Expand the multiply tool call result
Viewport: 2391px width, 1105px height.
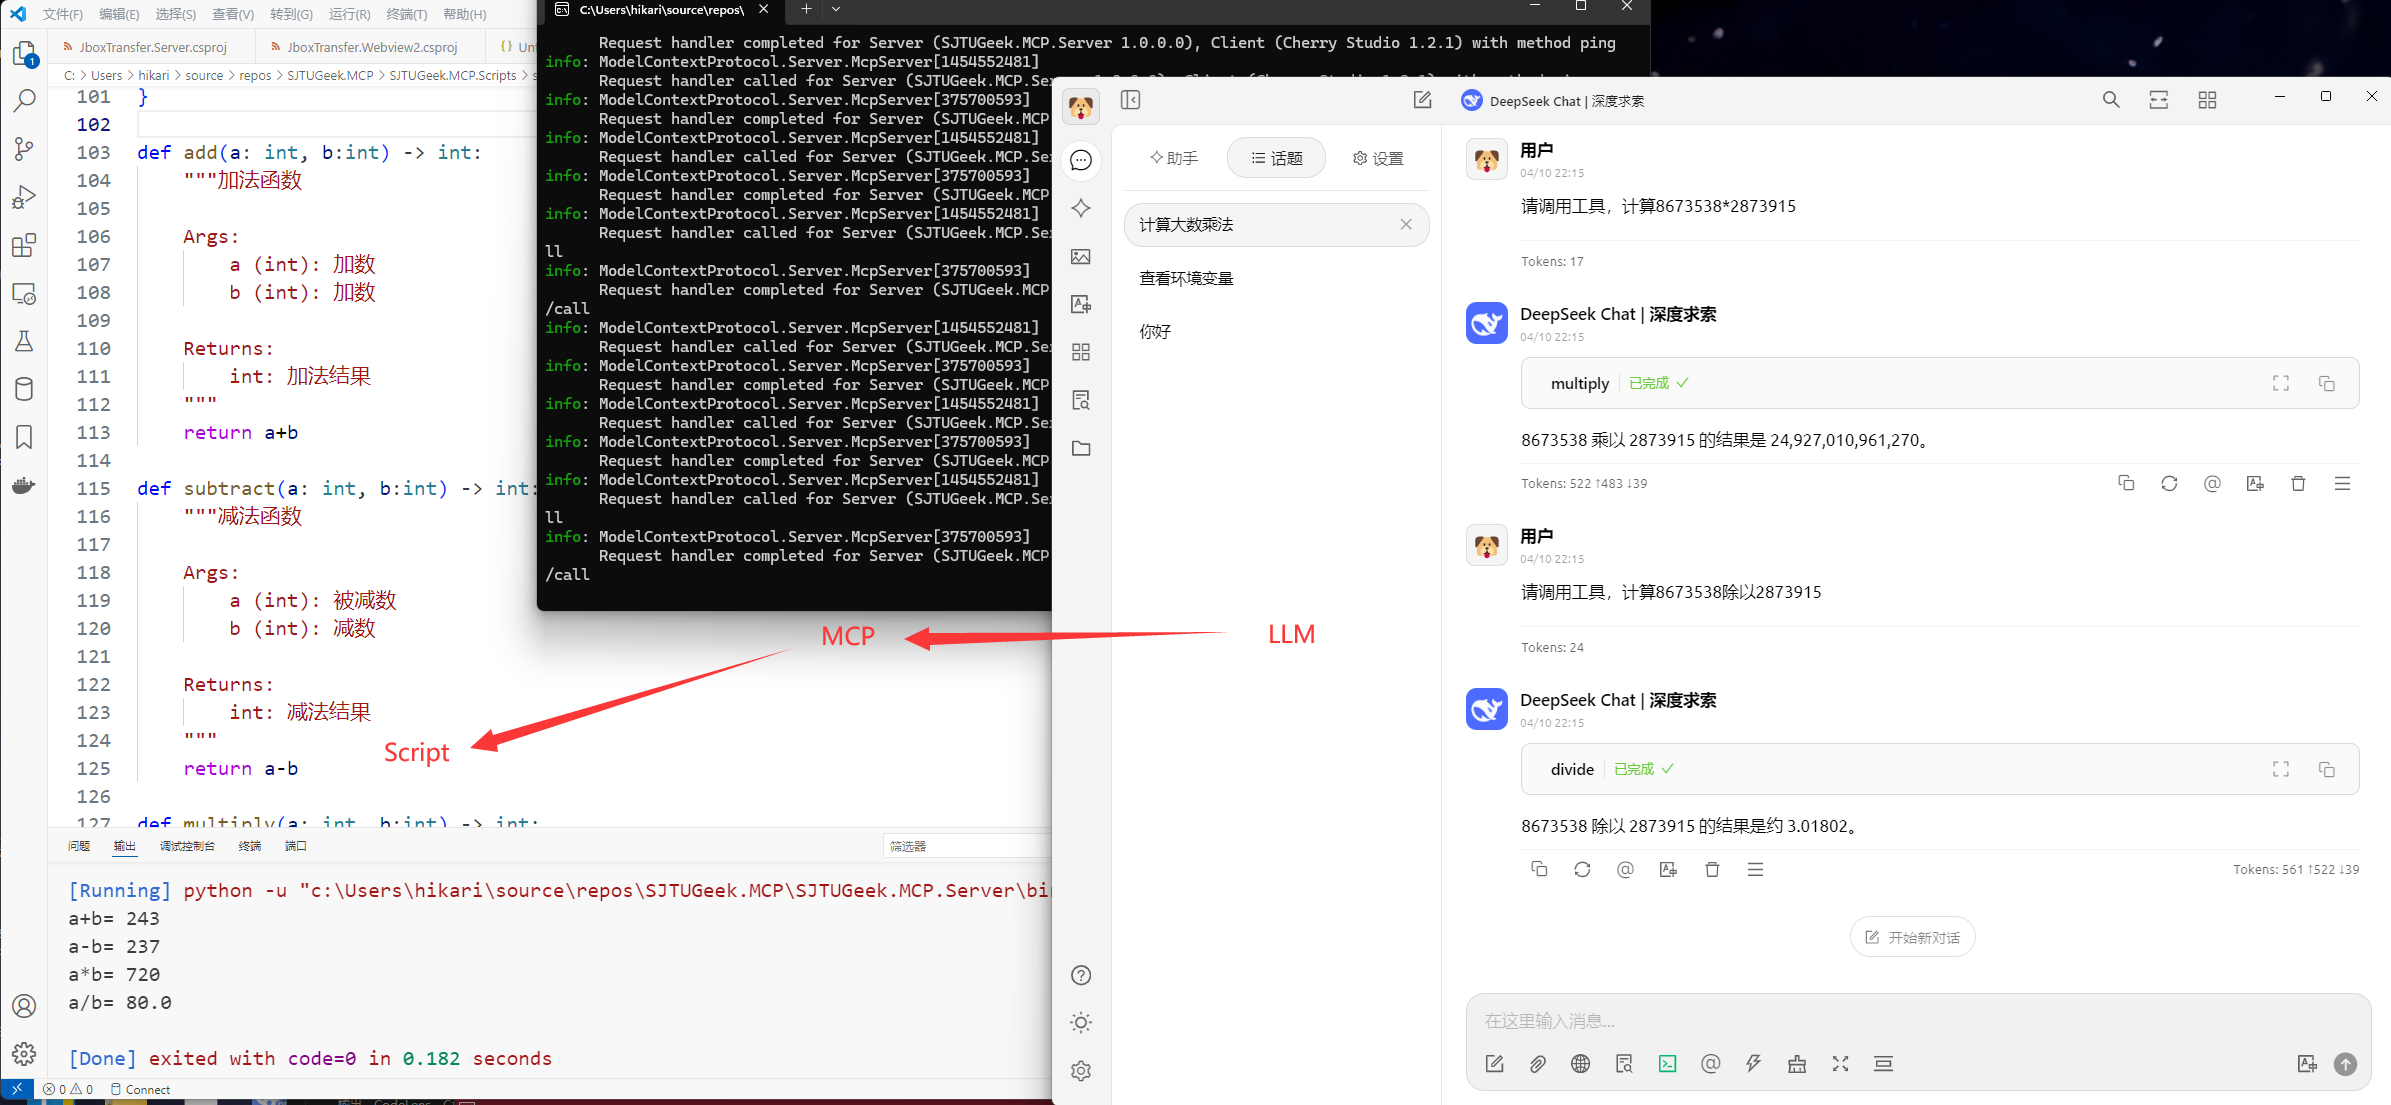coord(2281,383)
